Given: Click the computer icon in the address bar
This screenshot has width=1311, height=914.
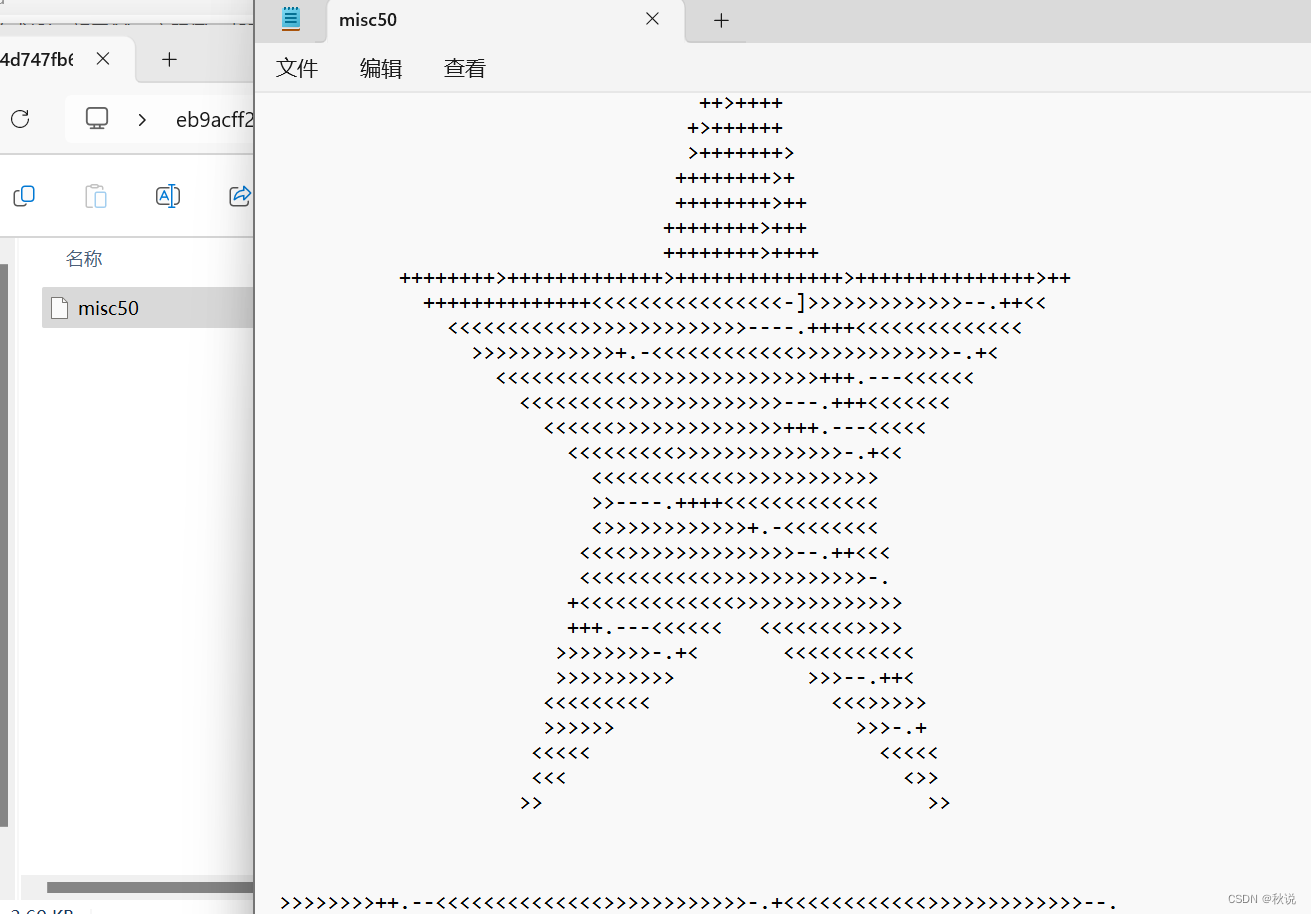Looking at the screenshot, I should [x=95, y=118].
